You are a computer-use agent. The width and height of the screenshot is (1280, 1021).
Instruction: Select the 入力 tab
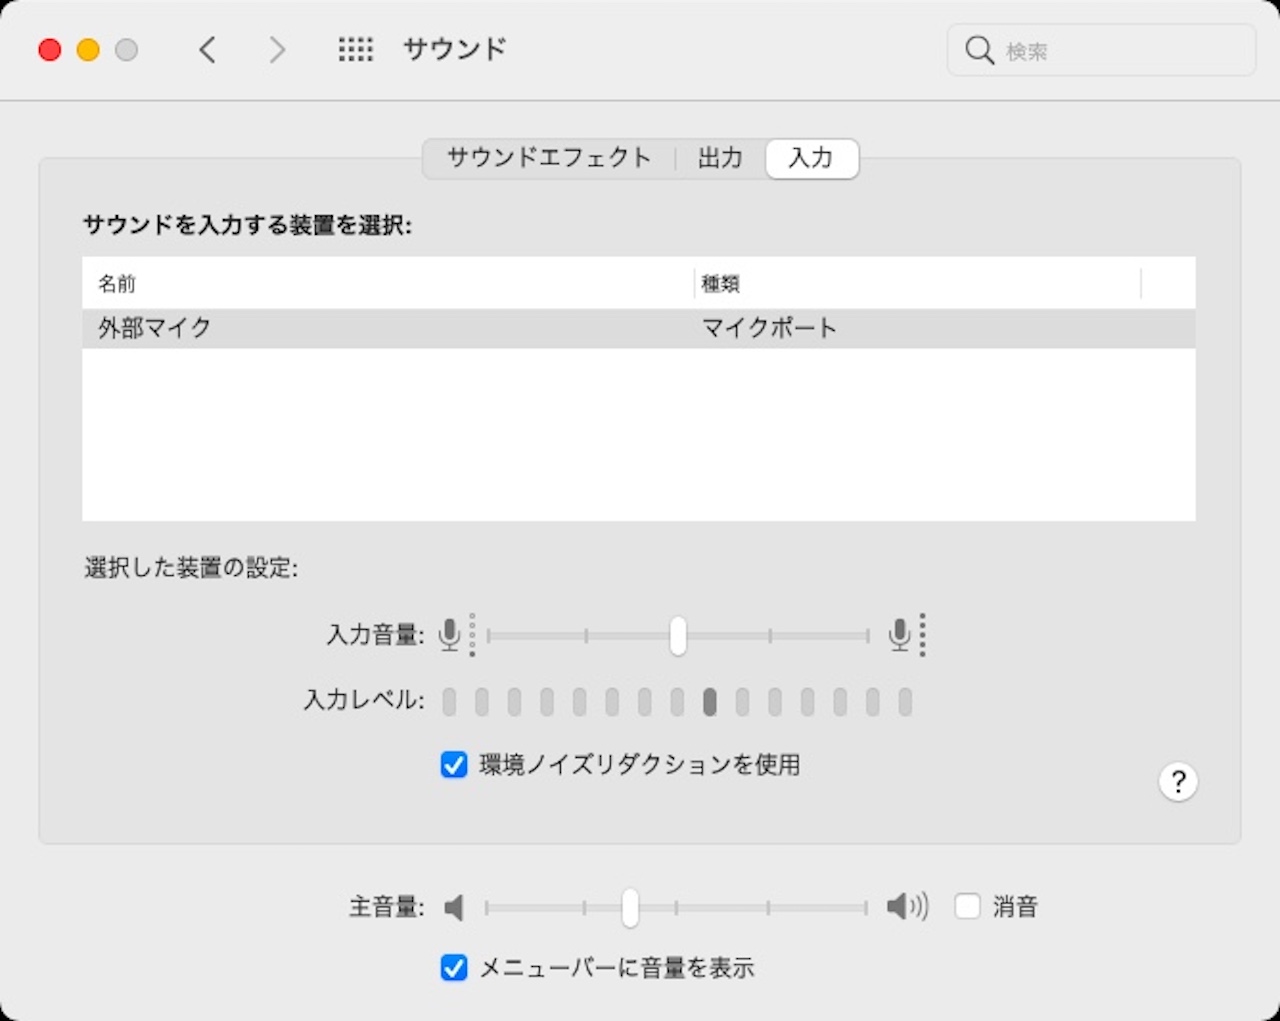[x=811, y=158]
